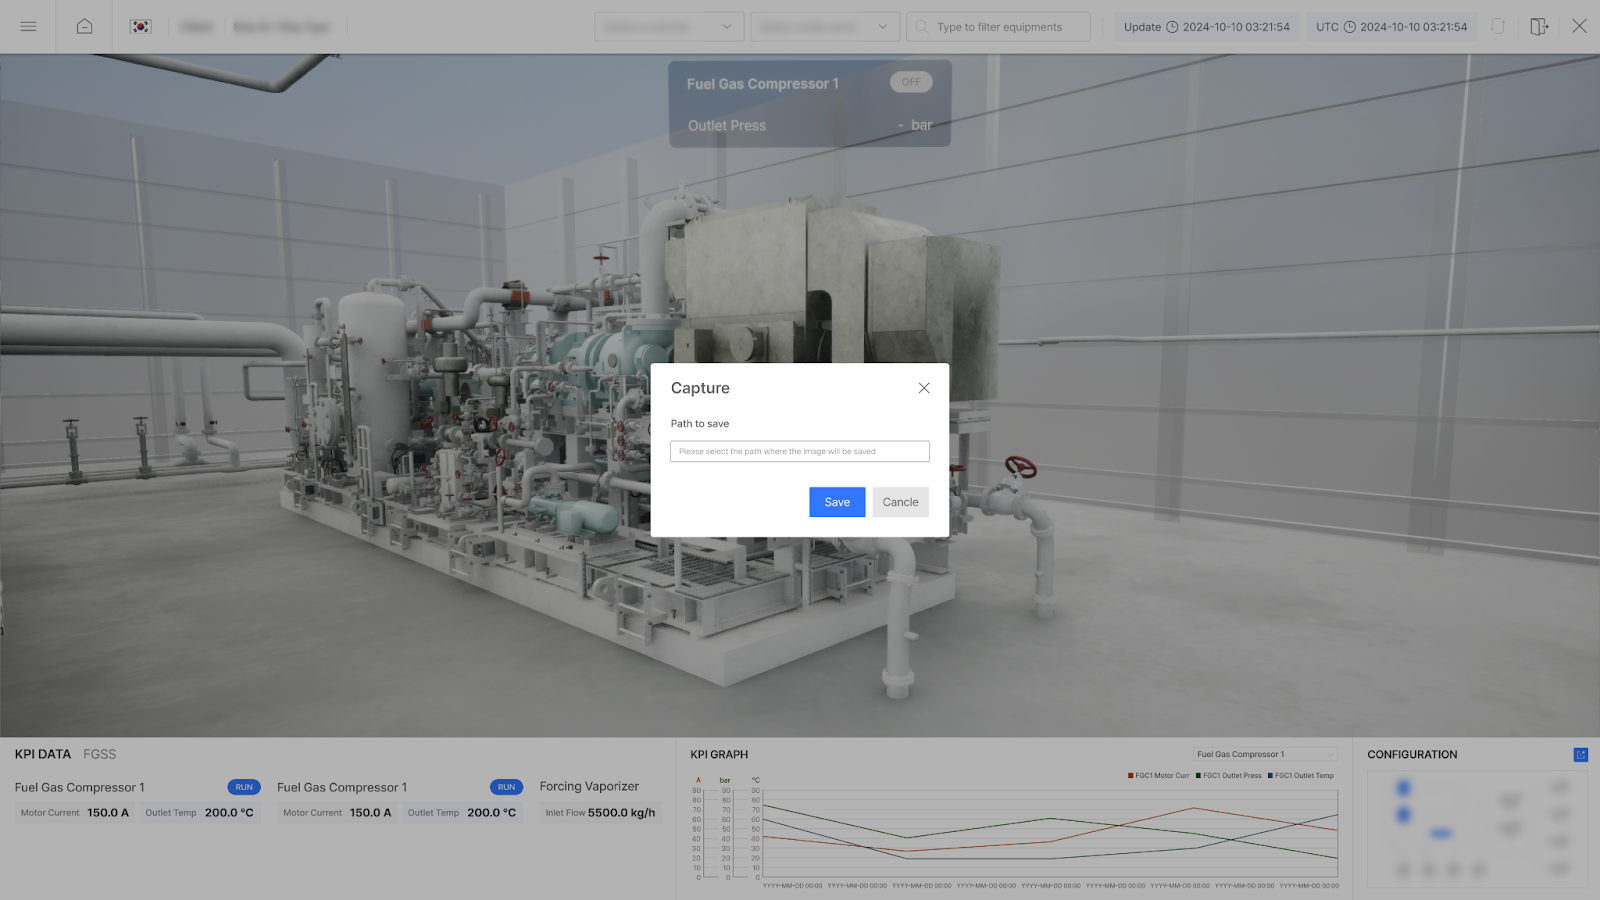Toggle FGC1 Motor Curr legend swatch
Image resolution: width=1600 pixels, height=900 pixels.
pyautogui.click(x=1131, y=776)
